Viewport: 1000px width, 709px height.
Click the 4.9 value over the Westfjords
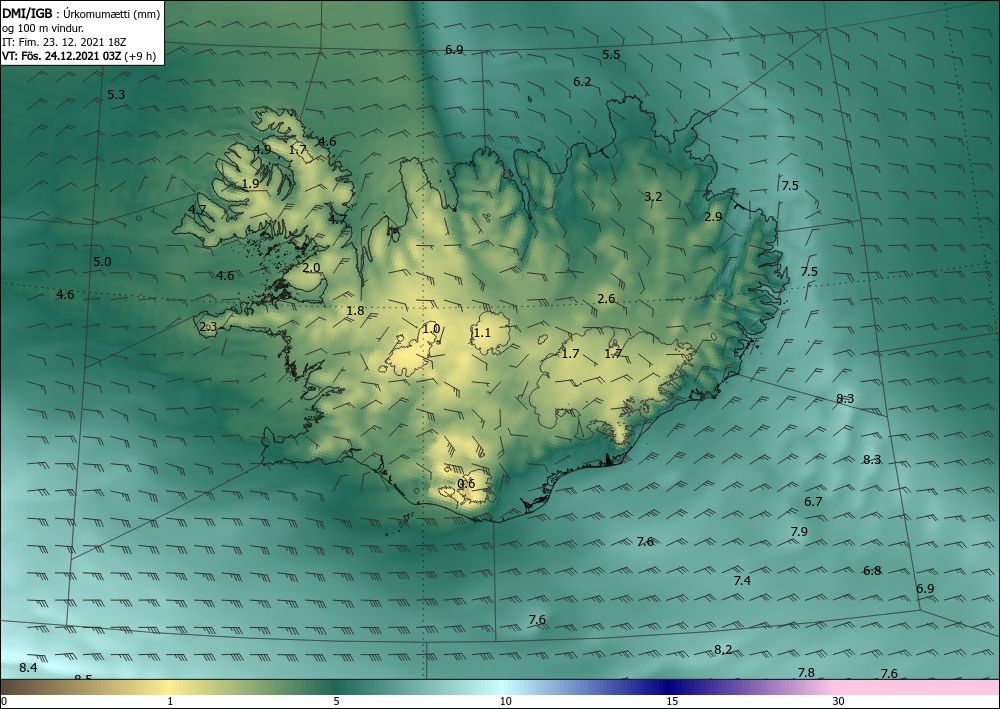(x=262, y=150)
